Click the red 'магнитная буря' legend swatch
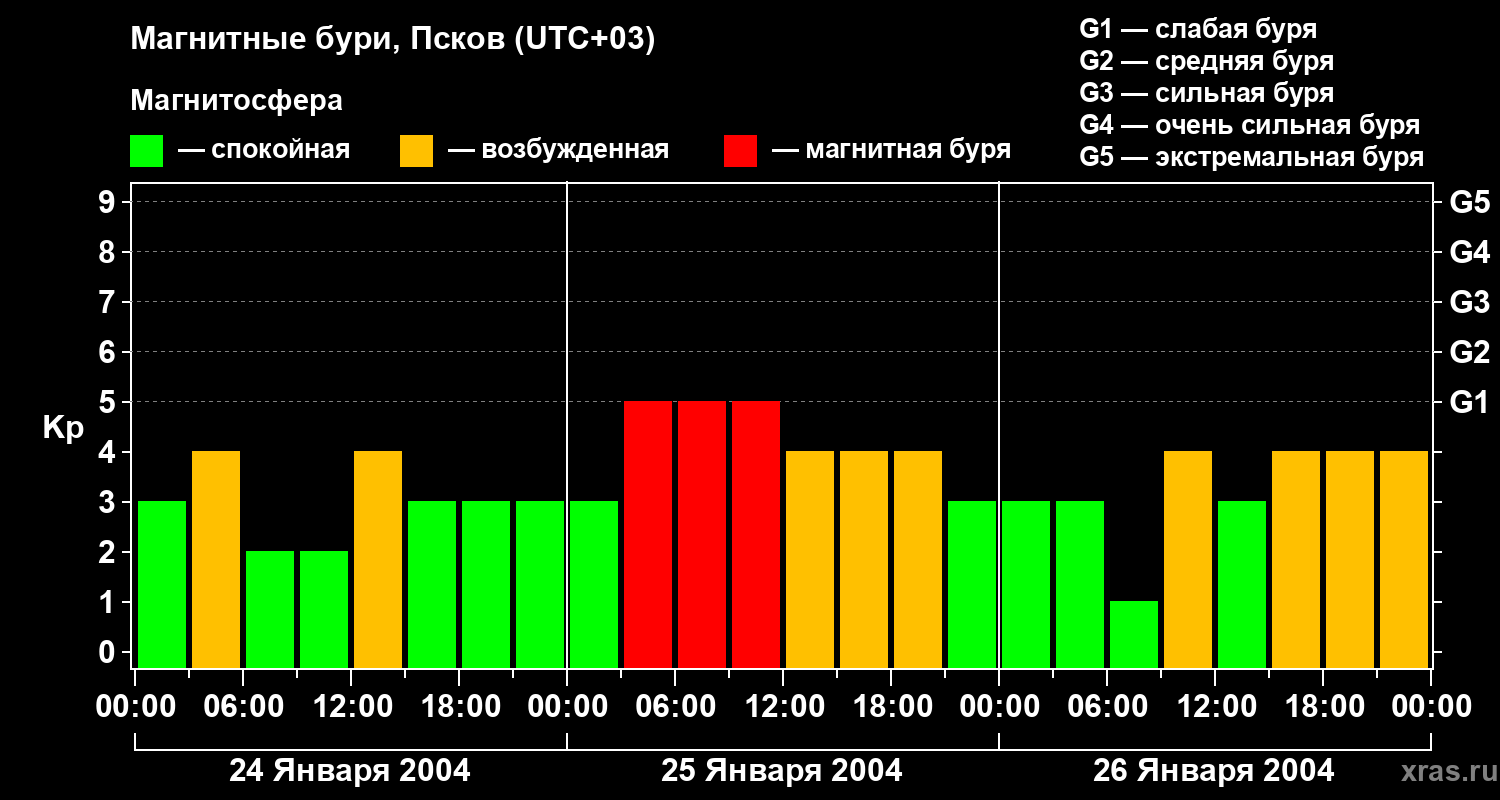 coord(740,151)
